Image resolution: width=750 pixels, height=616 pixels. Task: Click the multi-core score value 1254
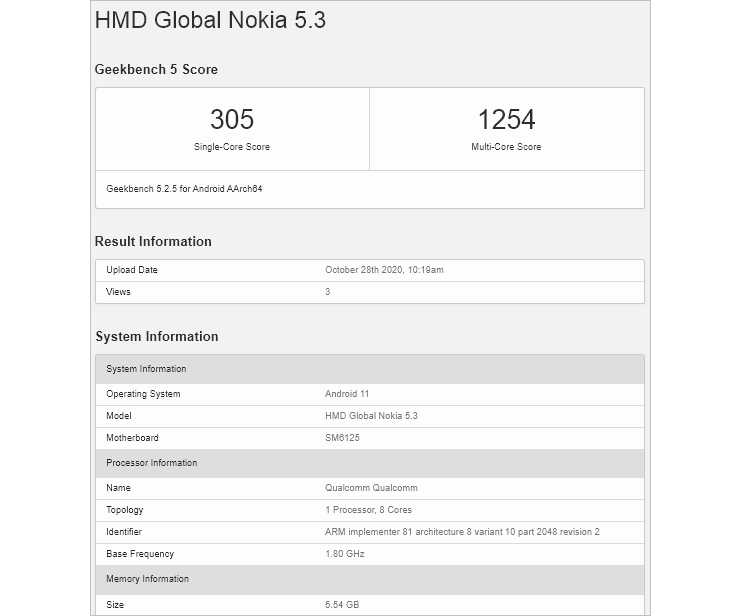tap(507, 119)
